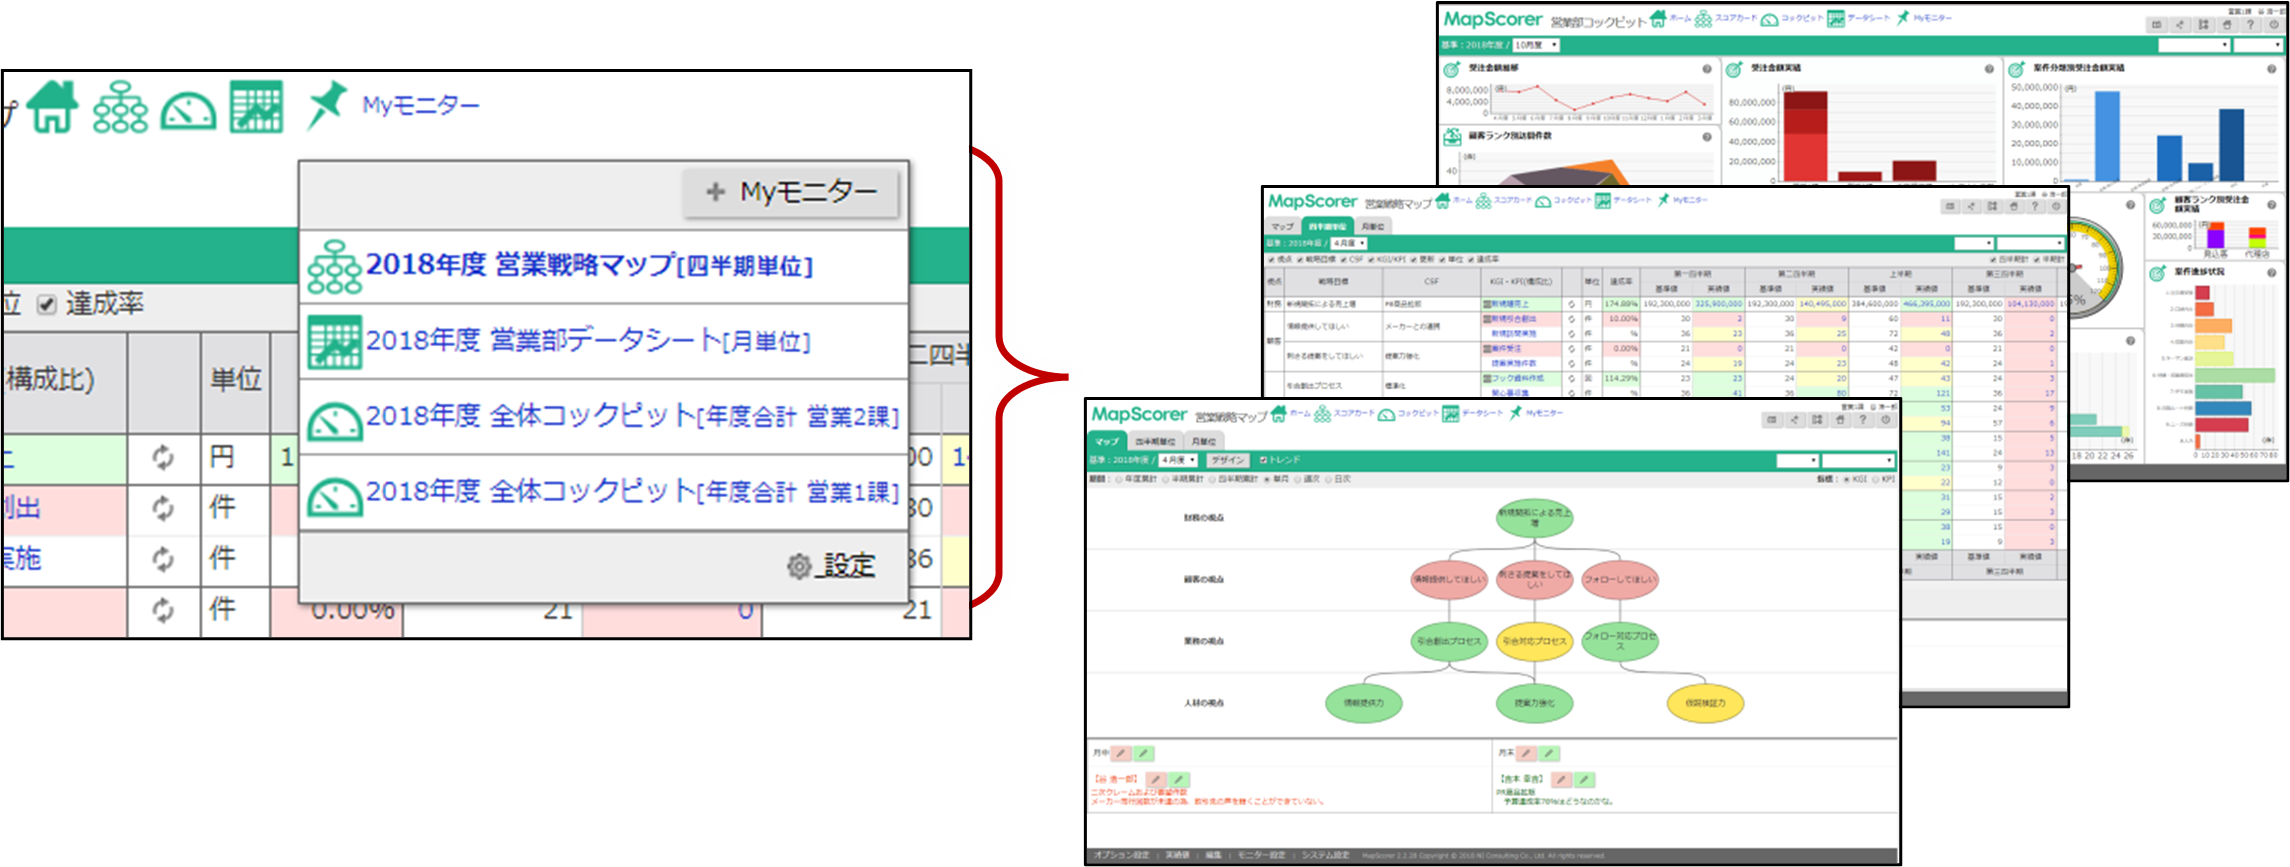Image resolution: width=2290 pixels, height=867 pixels.
Task: Click the share button in the map window
Action: click(x=1795, y=420)
